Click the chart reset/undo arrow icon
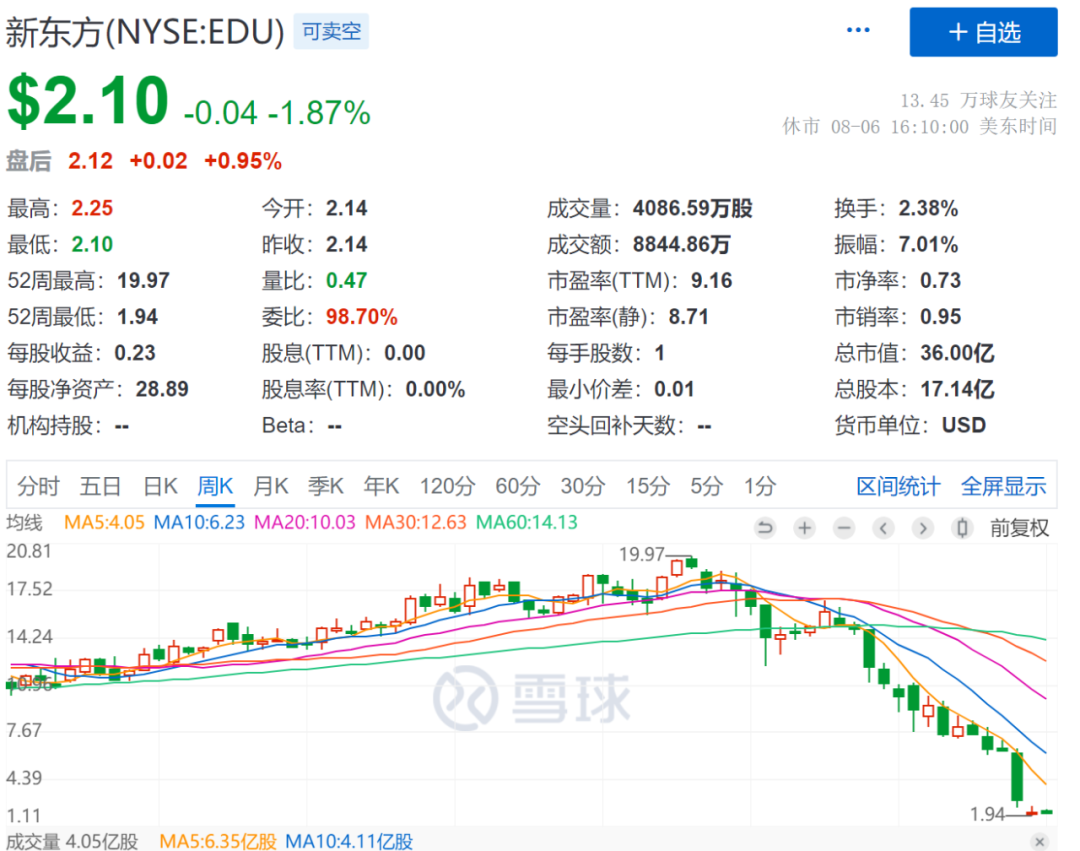Screen dimensions: 1080x851 coord(765,528)
